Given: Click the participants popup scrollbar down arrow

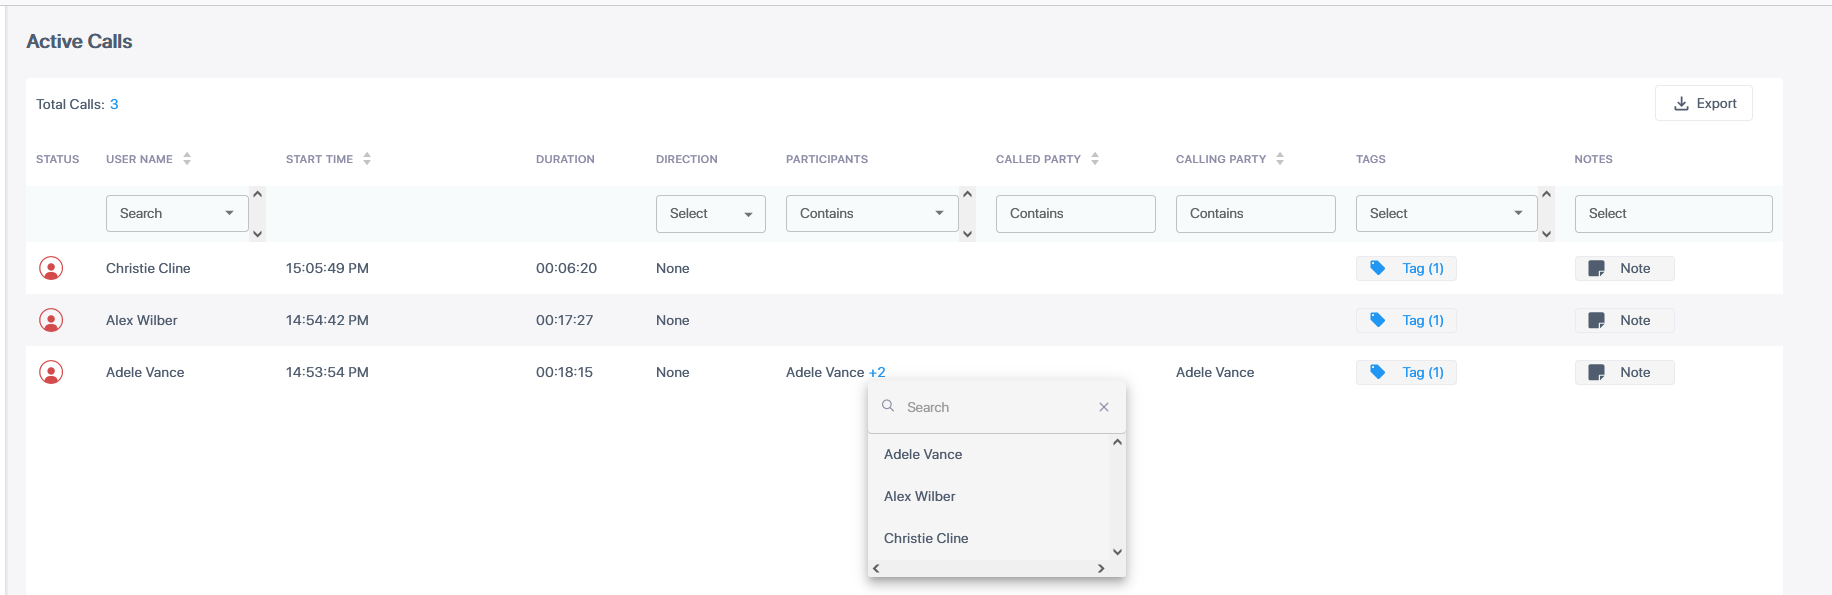Looking at the screenshot, I should pos(1117,552).
